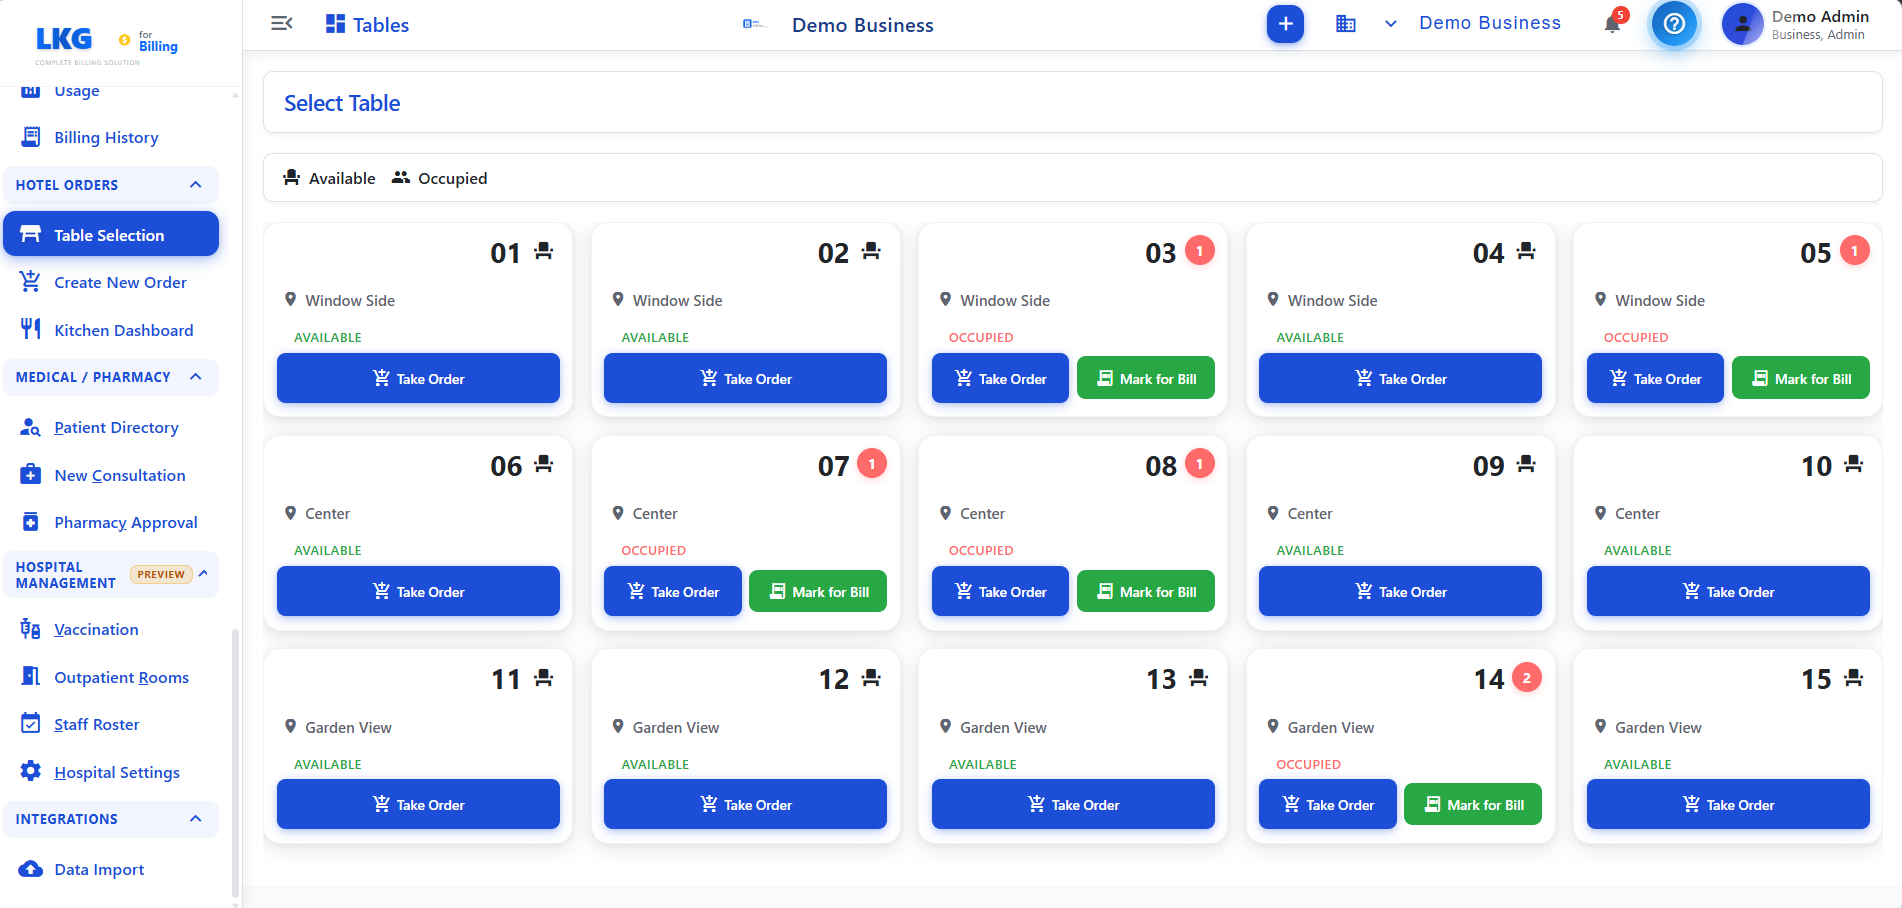Click the business building icon in header
The image size is (1902, 908).
pyautogui.click(x=1346, y=24)
